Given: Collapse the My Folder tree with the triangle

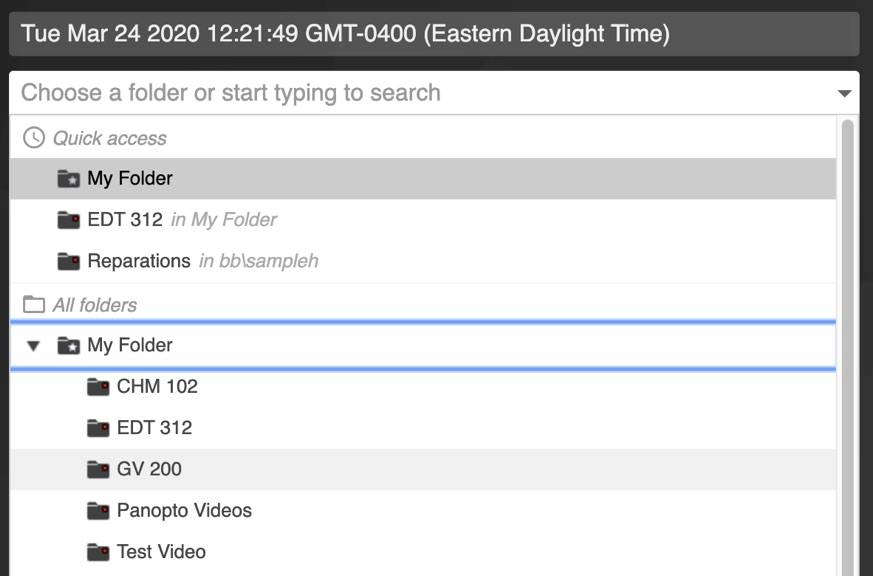Looking at the screenshot, I should [x=34, y=346].
